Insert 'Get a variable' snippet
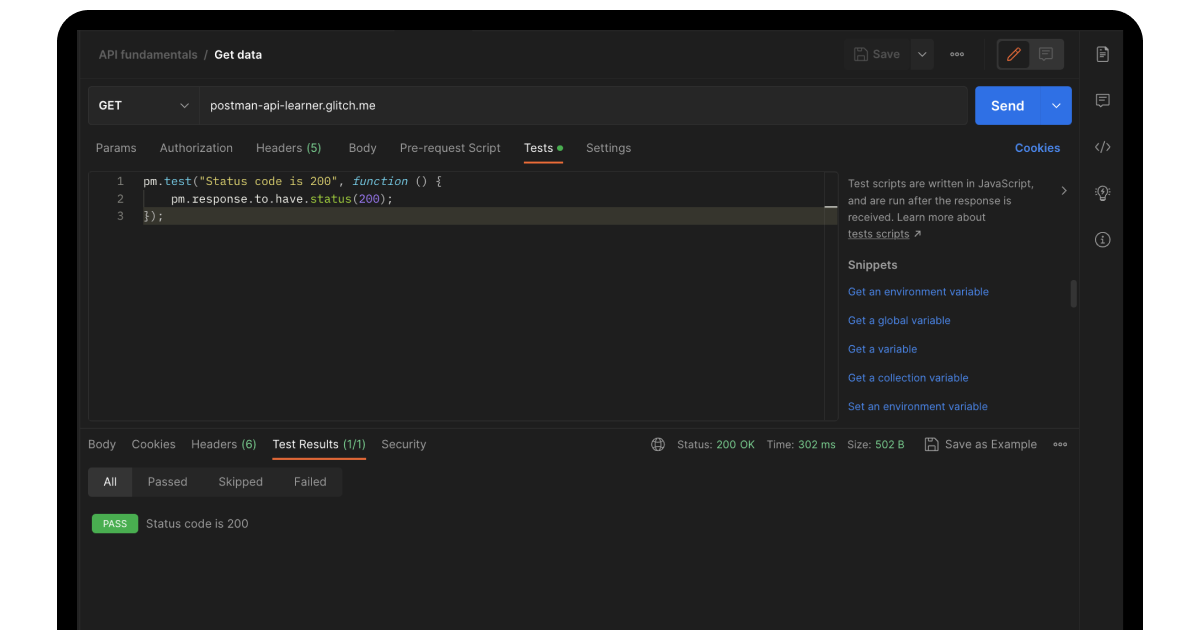 click(x=882, y=349)
